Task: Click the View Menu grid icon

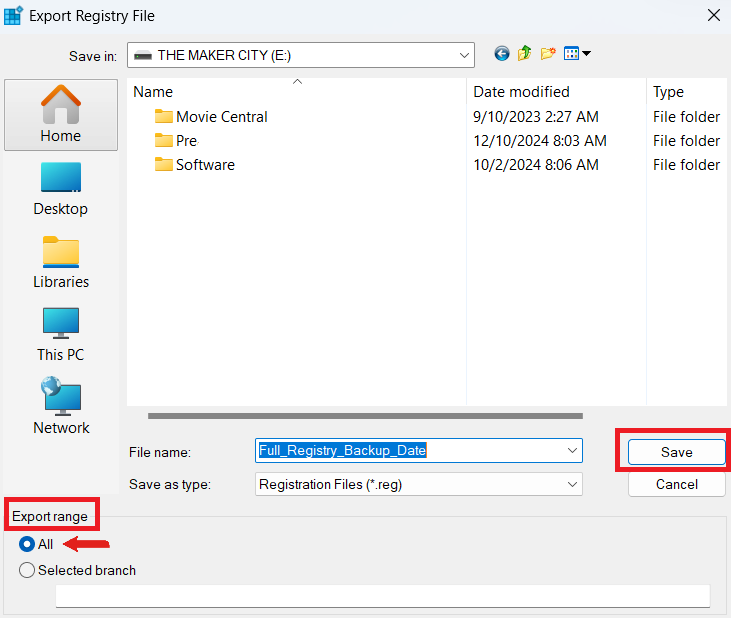Action: tap(571, 54)
